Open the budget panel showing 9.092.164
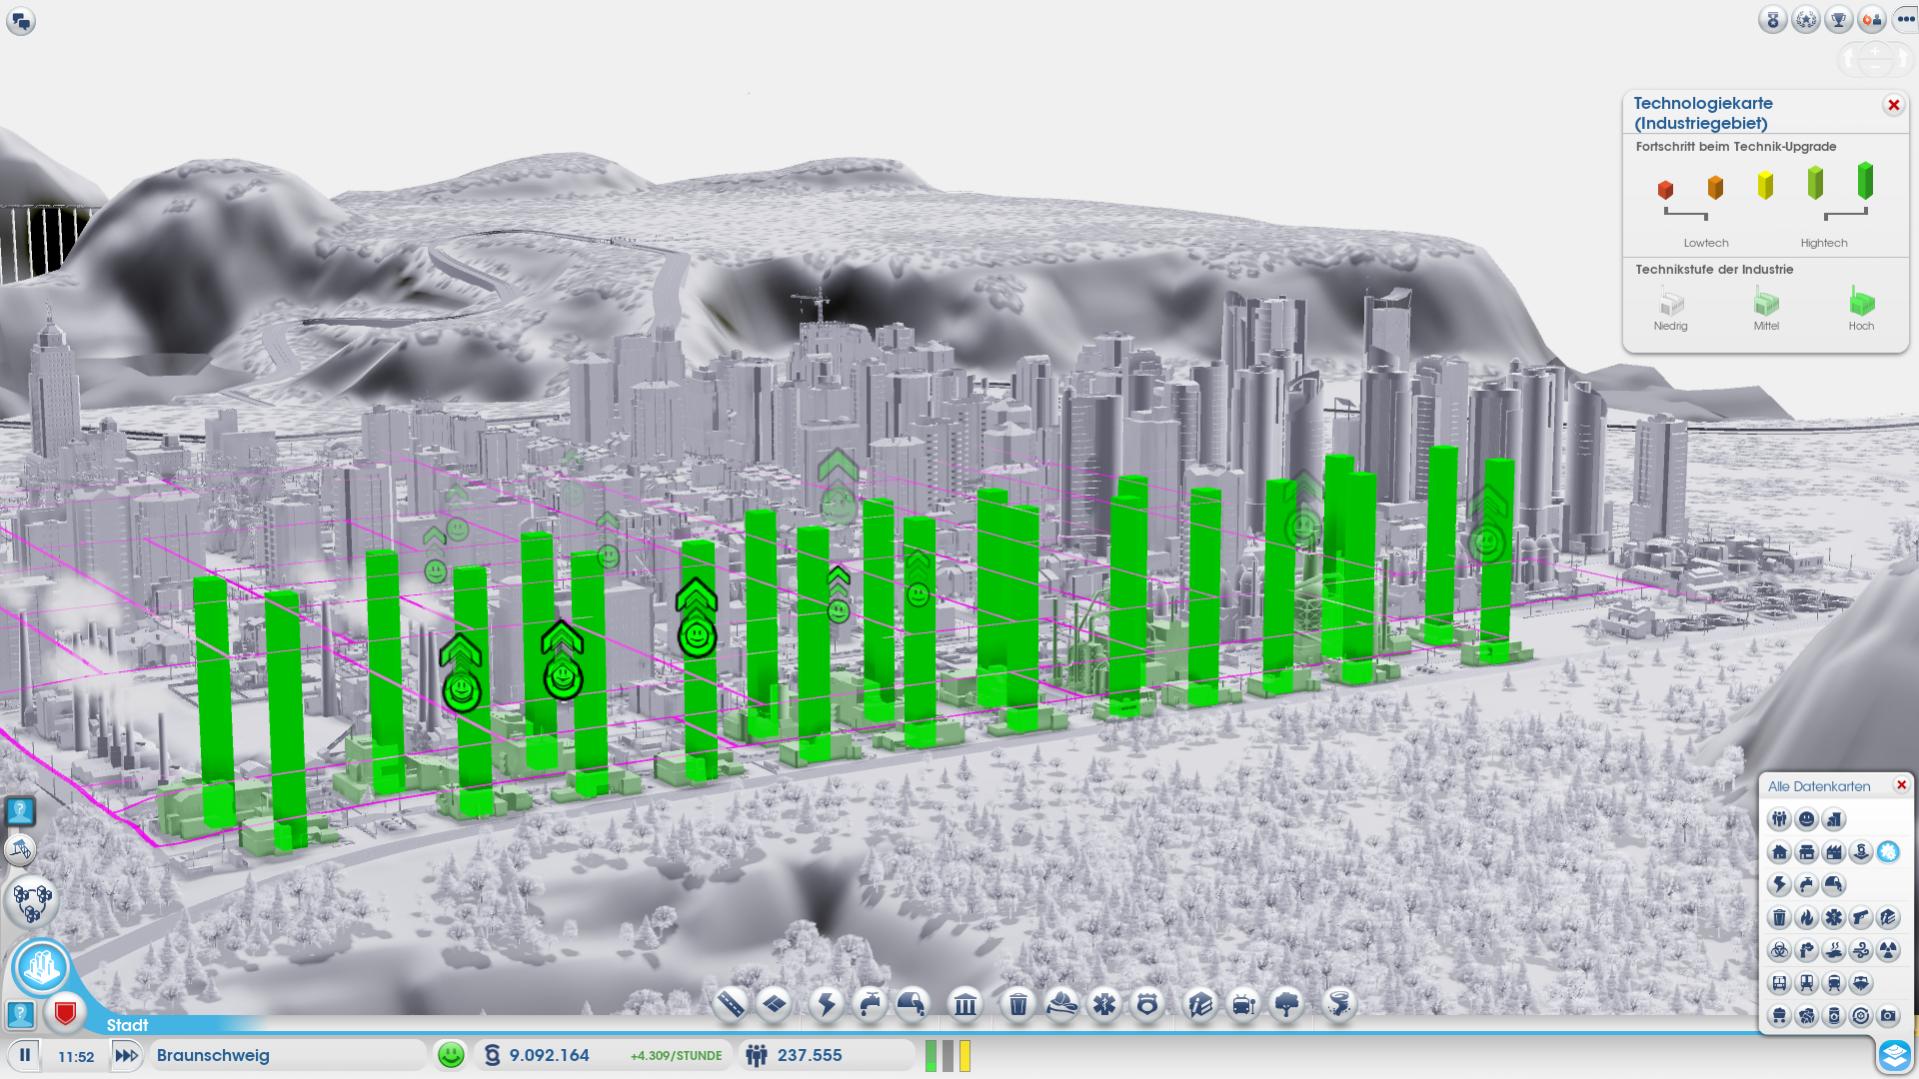Image resolution: width=1919 pixels, height=1079 pixels. tap(603, 1055)
